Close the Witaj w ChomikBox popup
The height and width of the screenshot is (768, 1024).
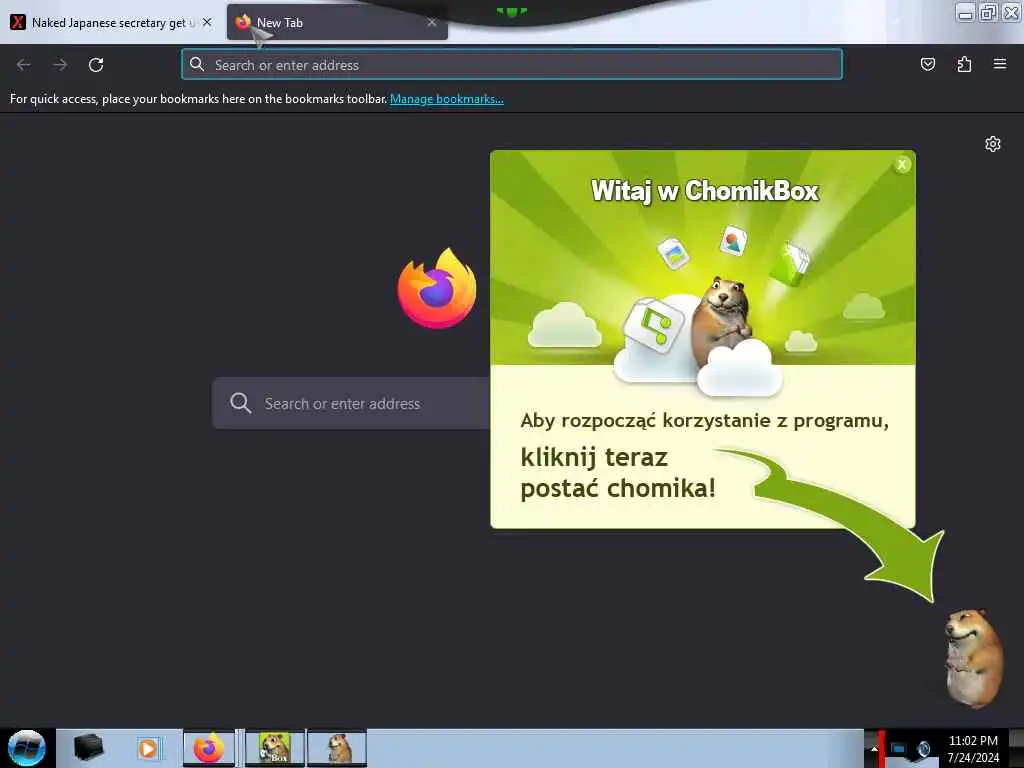(902, 165)
